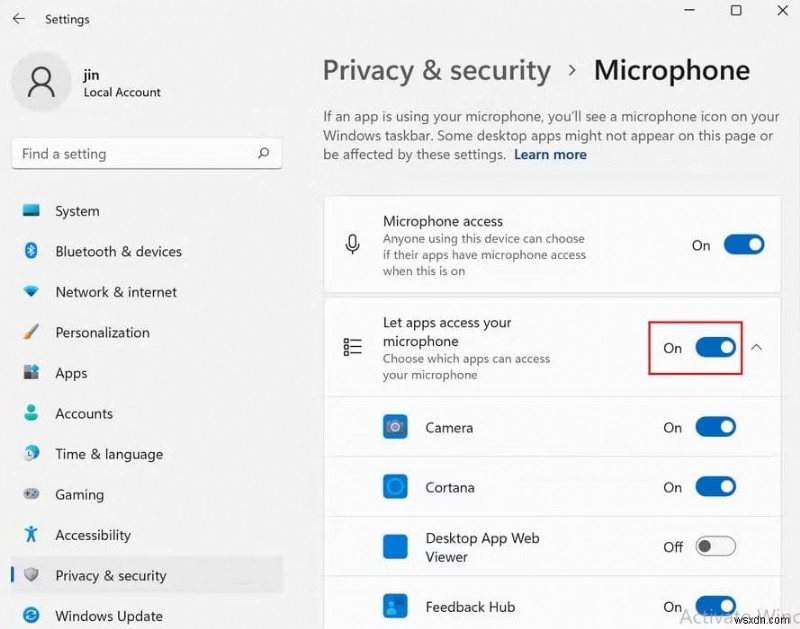Collapse the Let apps access your microphone section
The image size is (800, 629).
(x=757, y=347)
